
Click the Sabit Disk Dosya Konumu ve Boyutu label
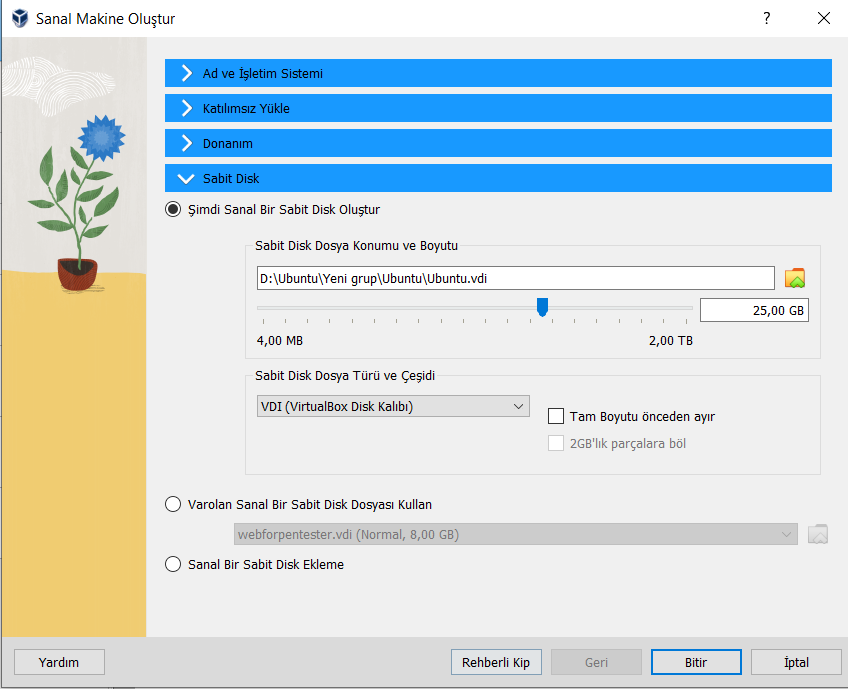tap(356, 246)
